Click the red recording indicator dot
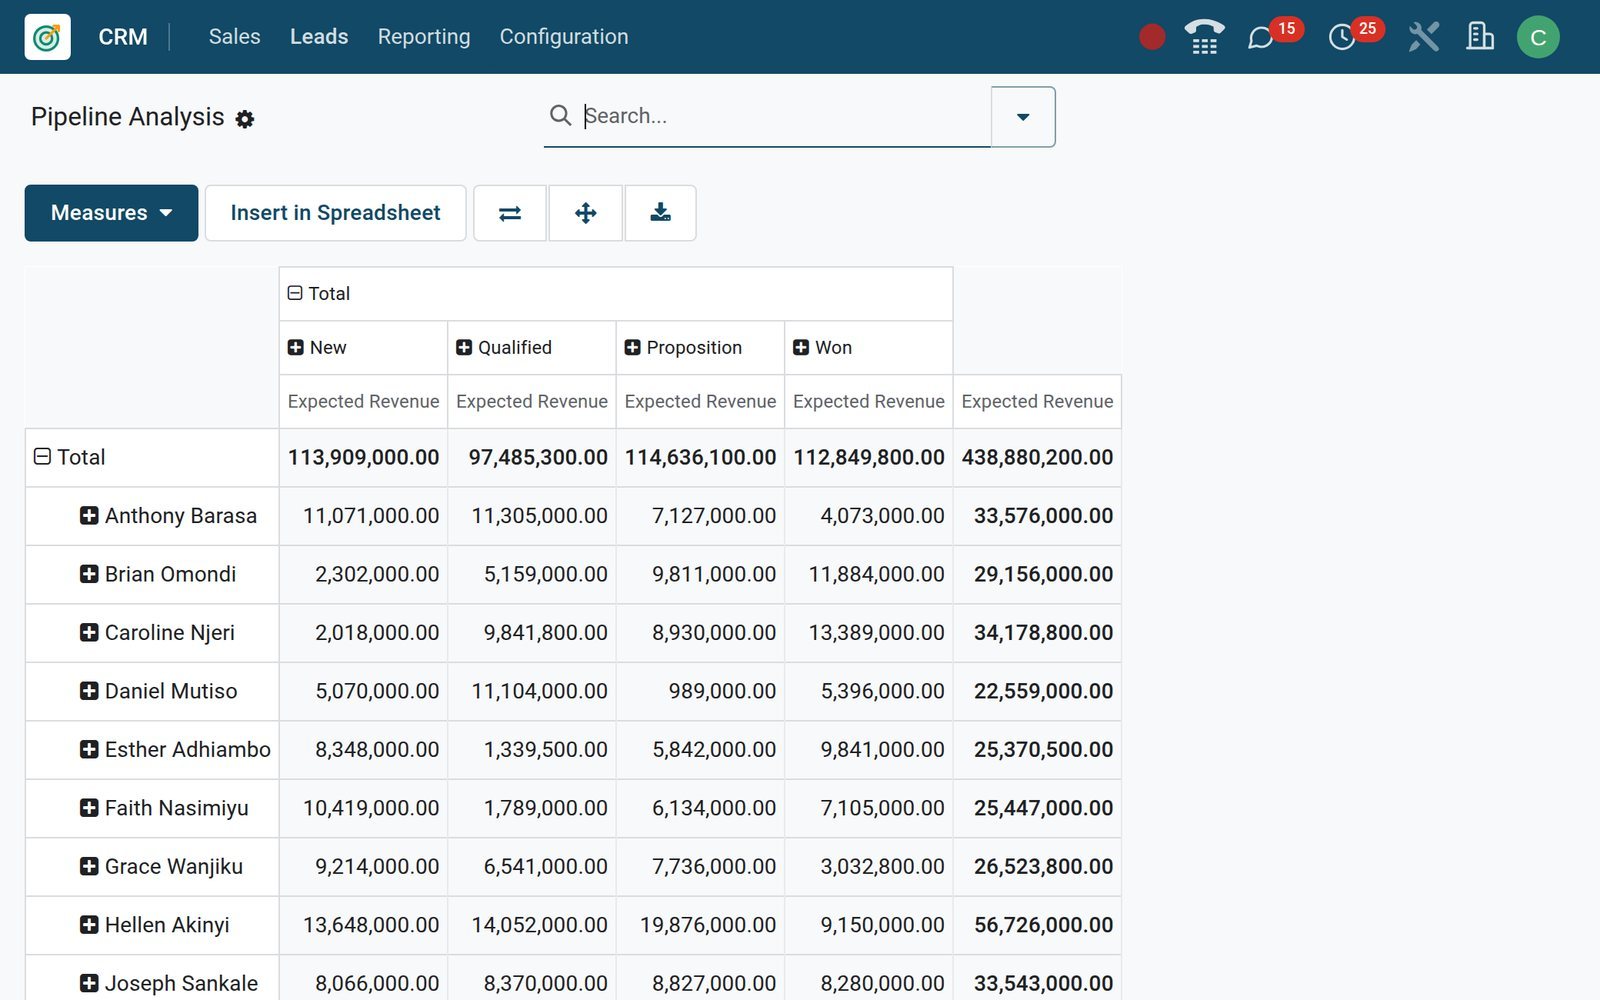 click(x=1152, y=37)
